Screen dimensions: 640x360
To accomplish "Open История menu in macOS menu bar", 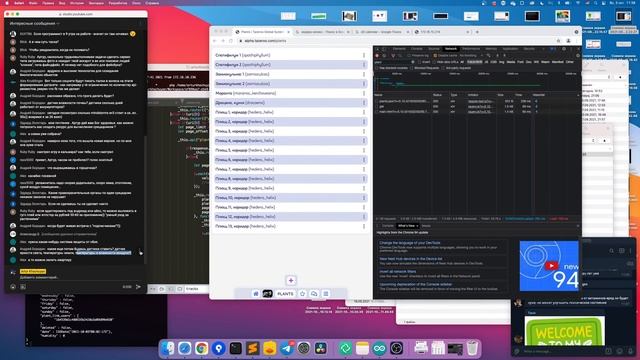I will (x=77, y=3).
